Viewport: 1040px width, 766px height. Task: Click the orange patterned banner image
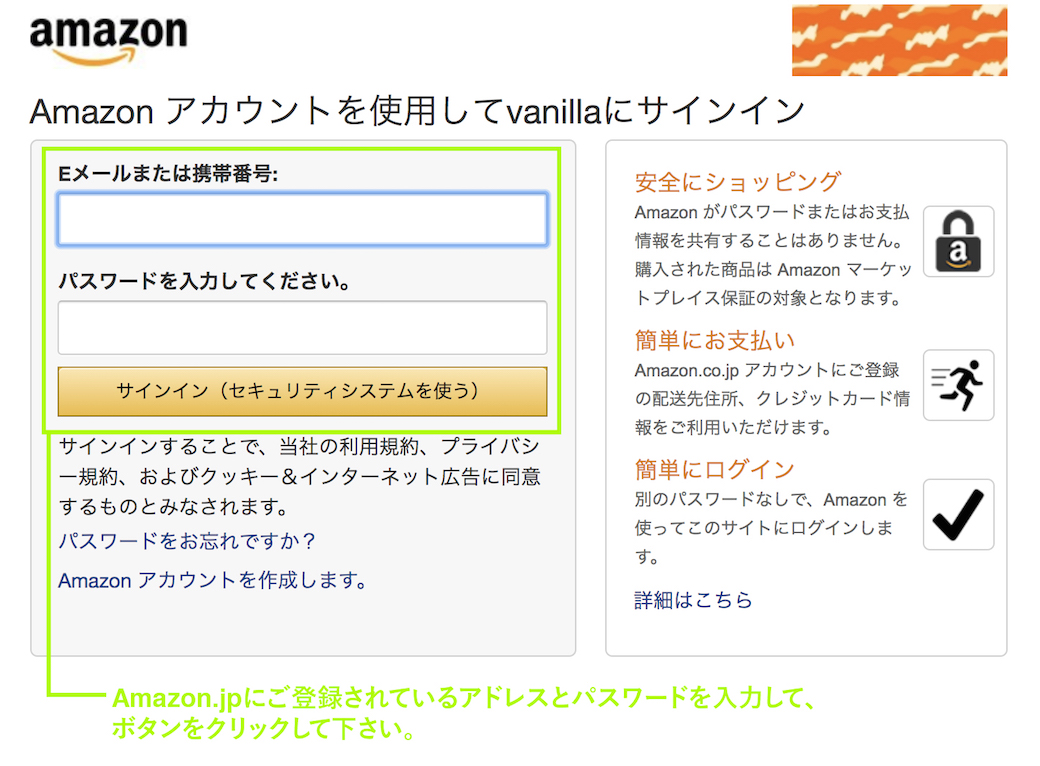[x=898, y=41]
